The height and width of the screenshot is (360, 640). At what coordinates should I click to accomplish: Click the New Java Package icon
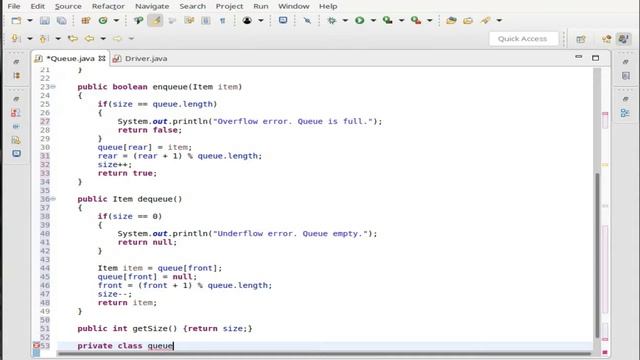point(86,20)
